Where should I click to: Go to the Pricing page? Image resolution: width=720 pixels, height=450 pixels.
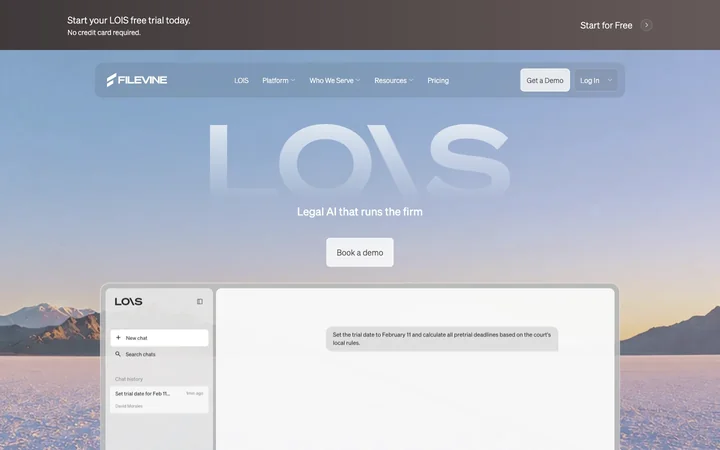pyautogui.click(x=438, y=80)
